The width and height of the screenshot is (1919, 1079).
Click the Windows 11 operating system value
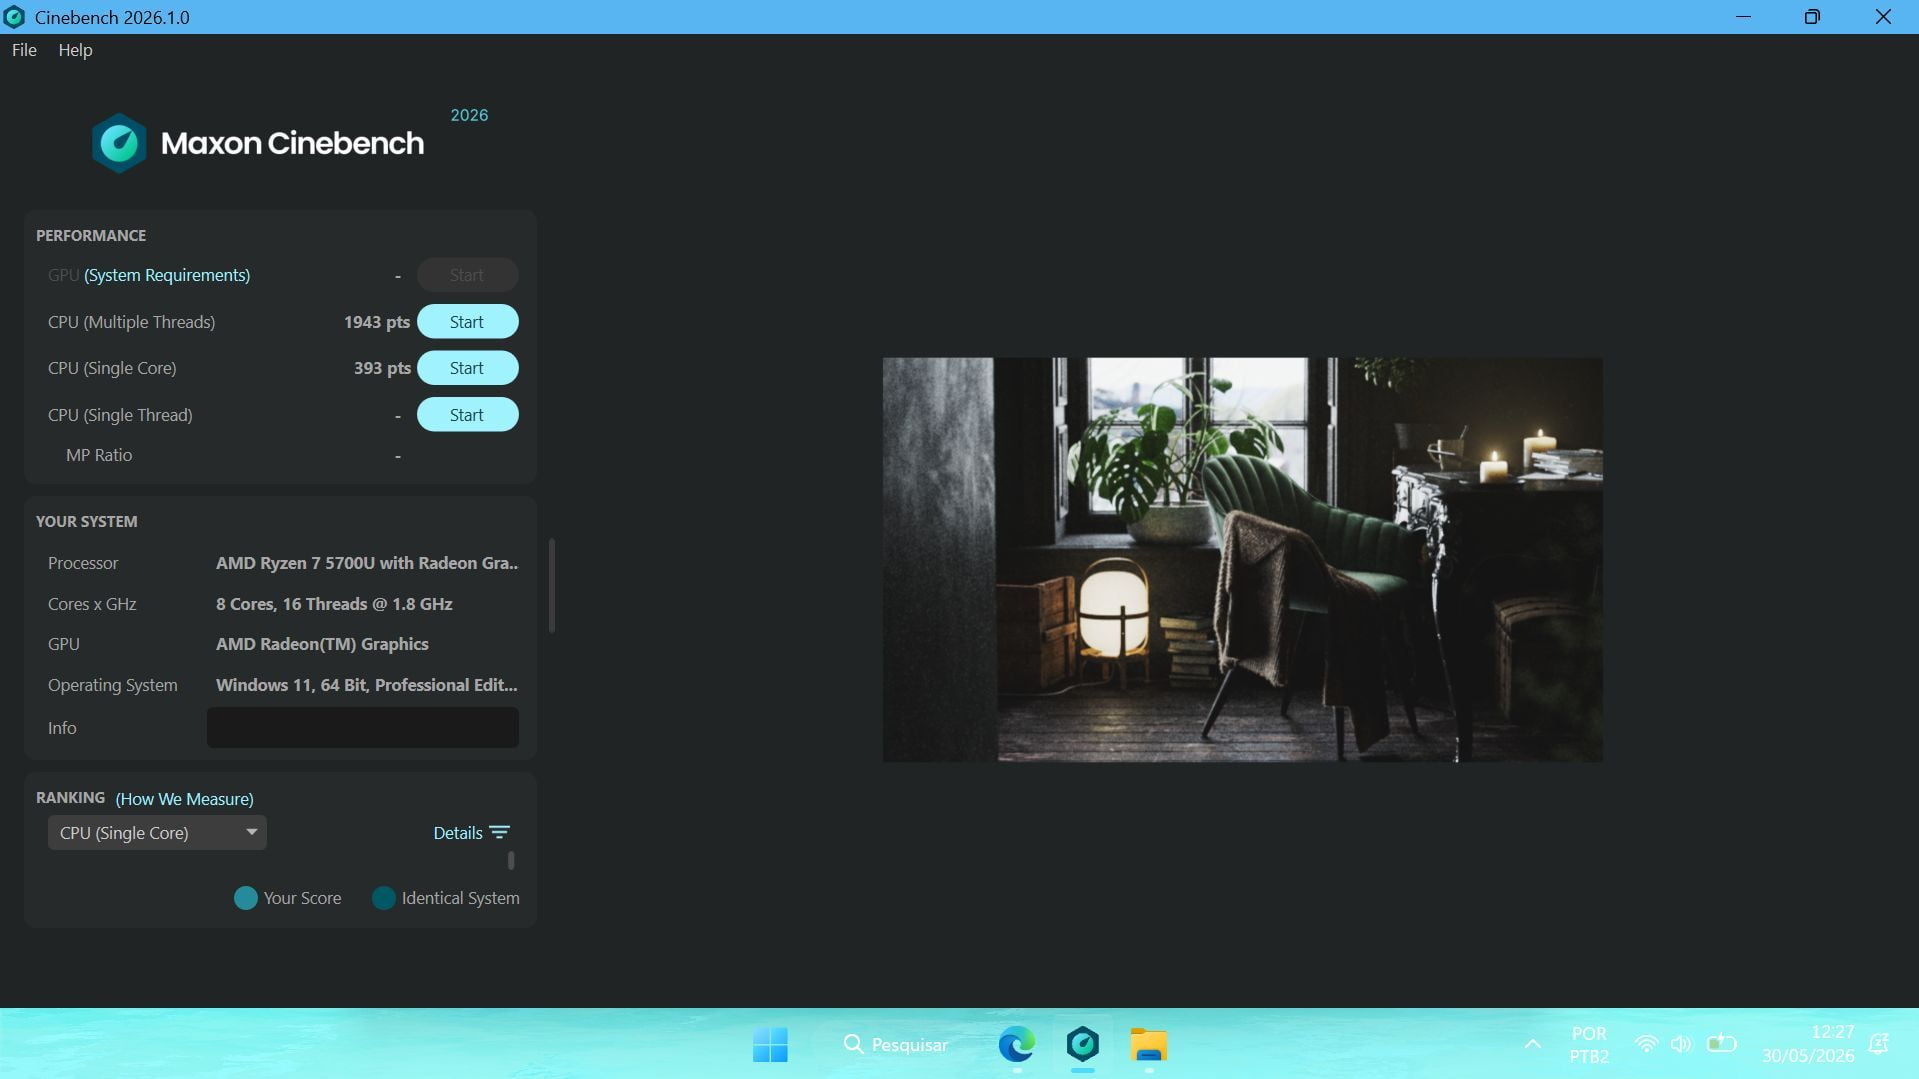click(367, 685)
